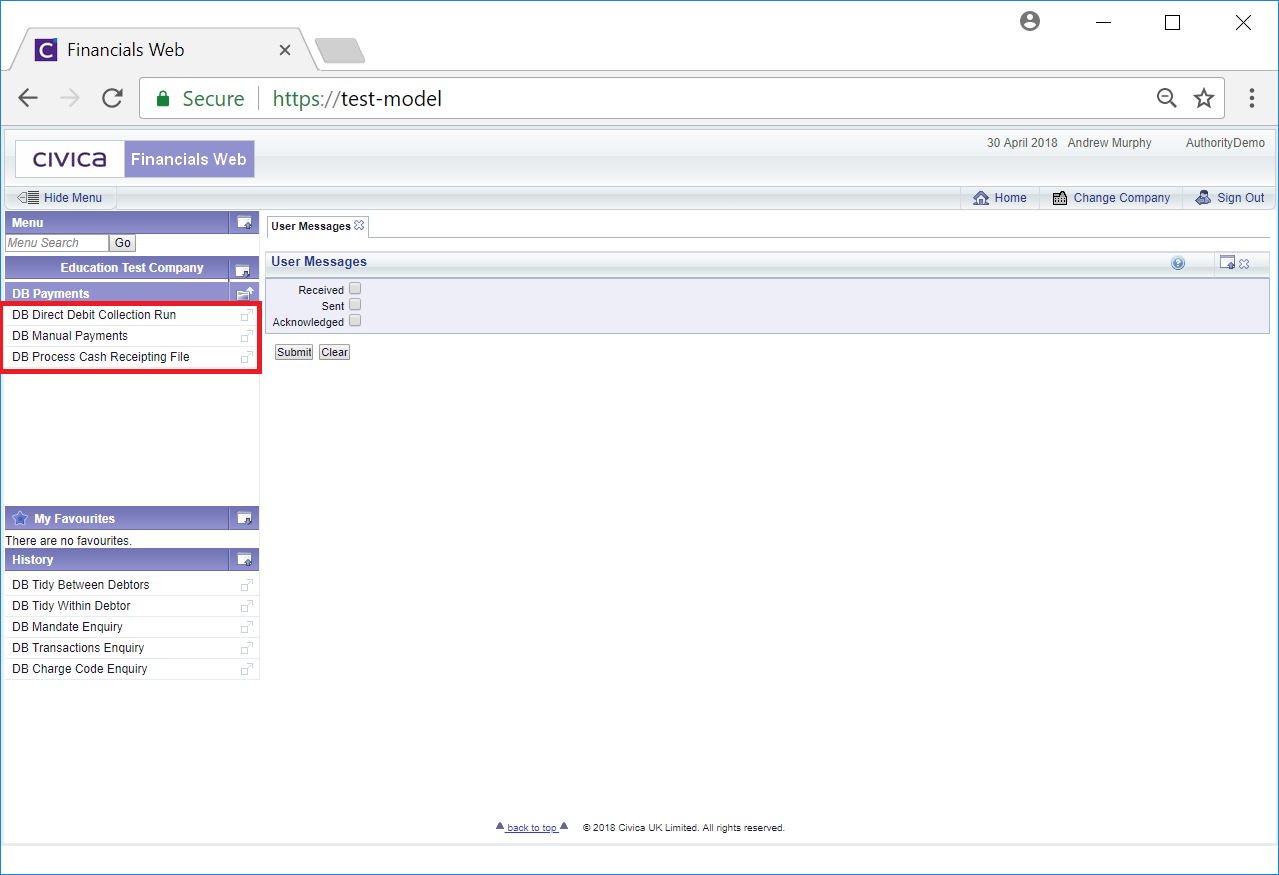Click the DB Payments menu header
1279x875 pixels.
pyautogui.click(x=51, y=294)
